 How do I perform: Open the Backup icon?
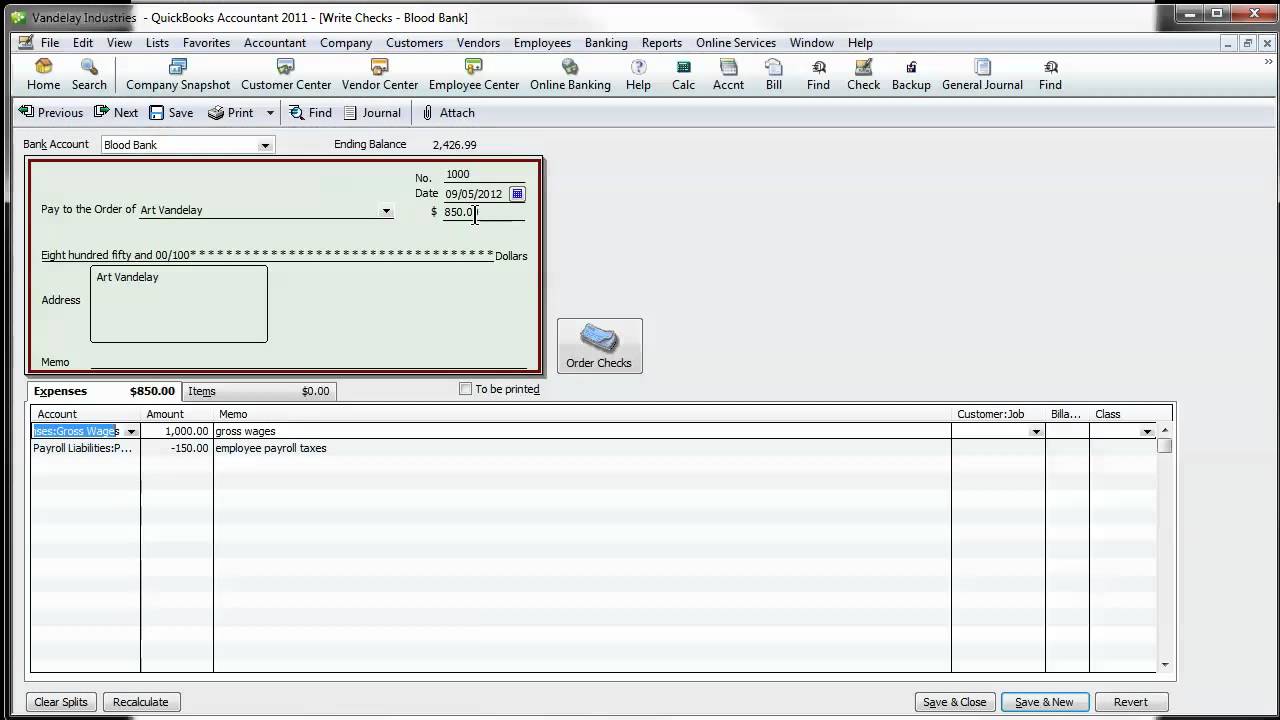click(911, 75)
